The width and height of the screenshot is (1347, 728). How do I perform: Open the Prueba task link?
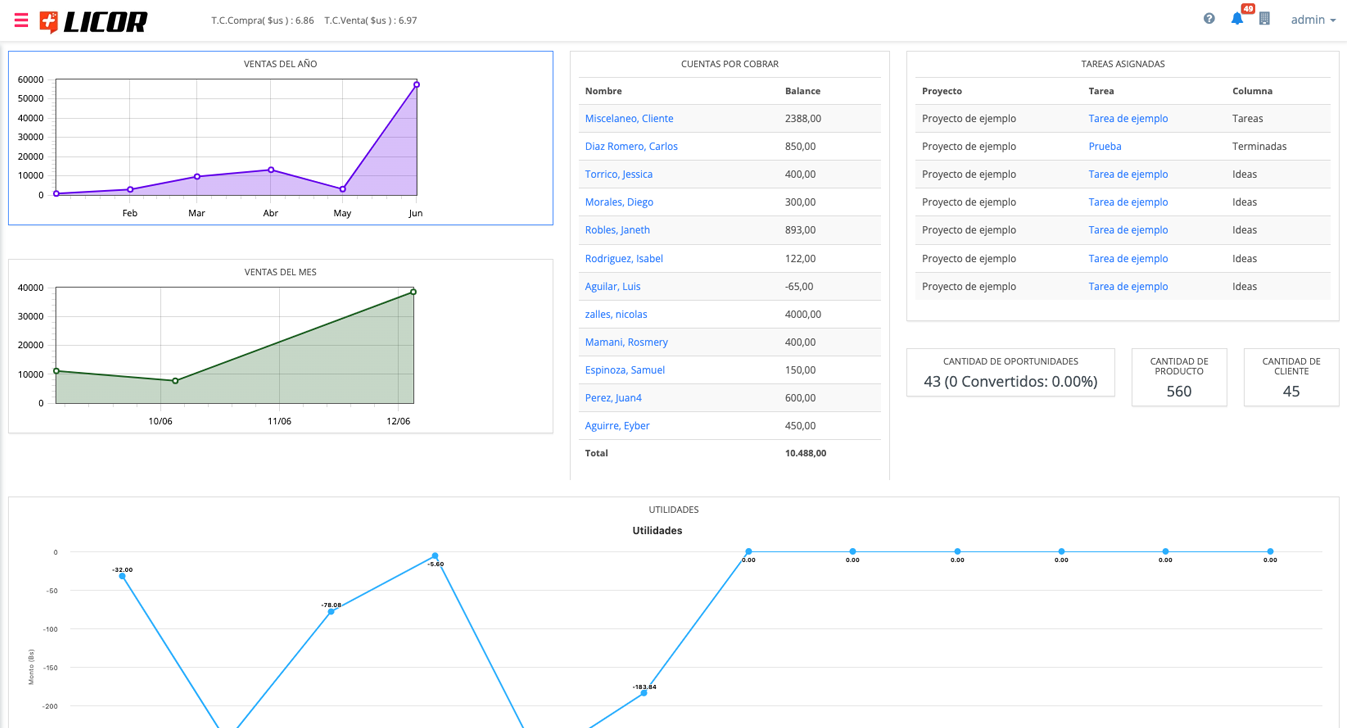coord(1104,146)
